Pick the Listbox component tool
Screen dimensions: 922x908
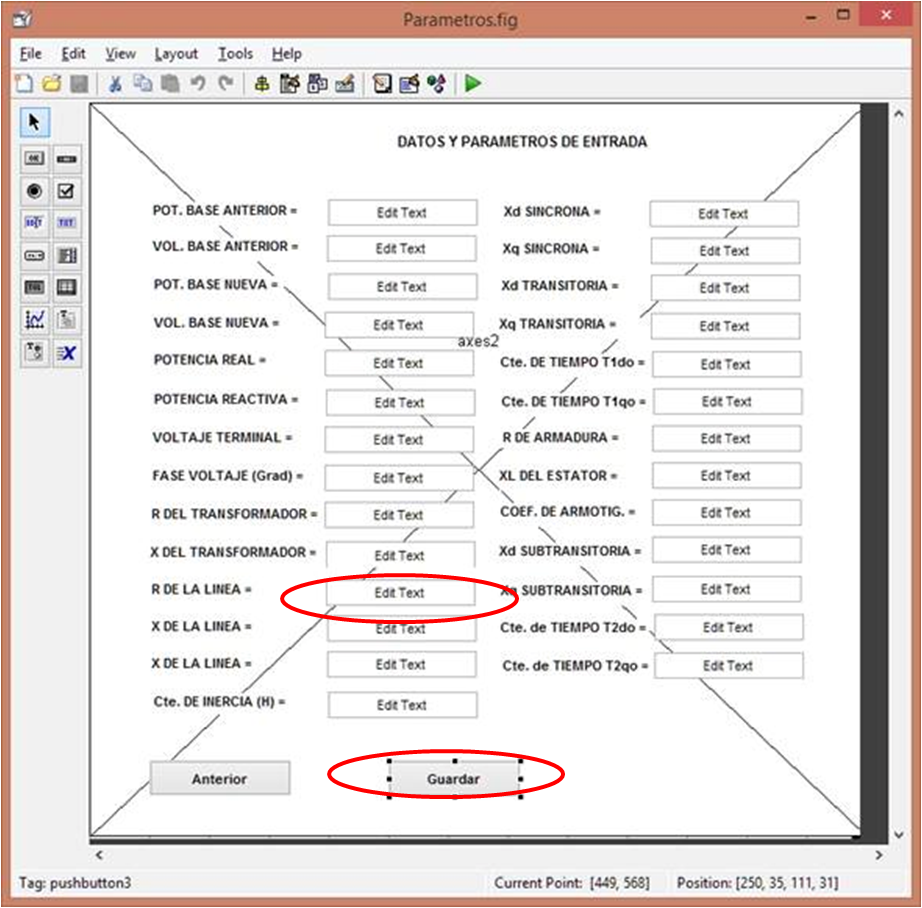[x=66, y=255]
